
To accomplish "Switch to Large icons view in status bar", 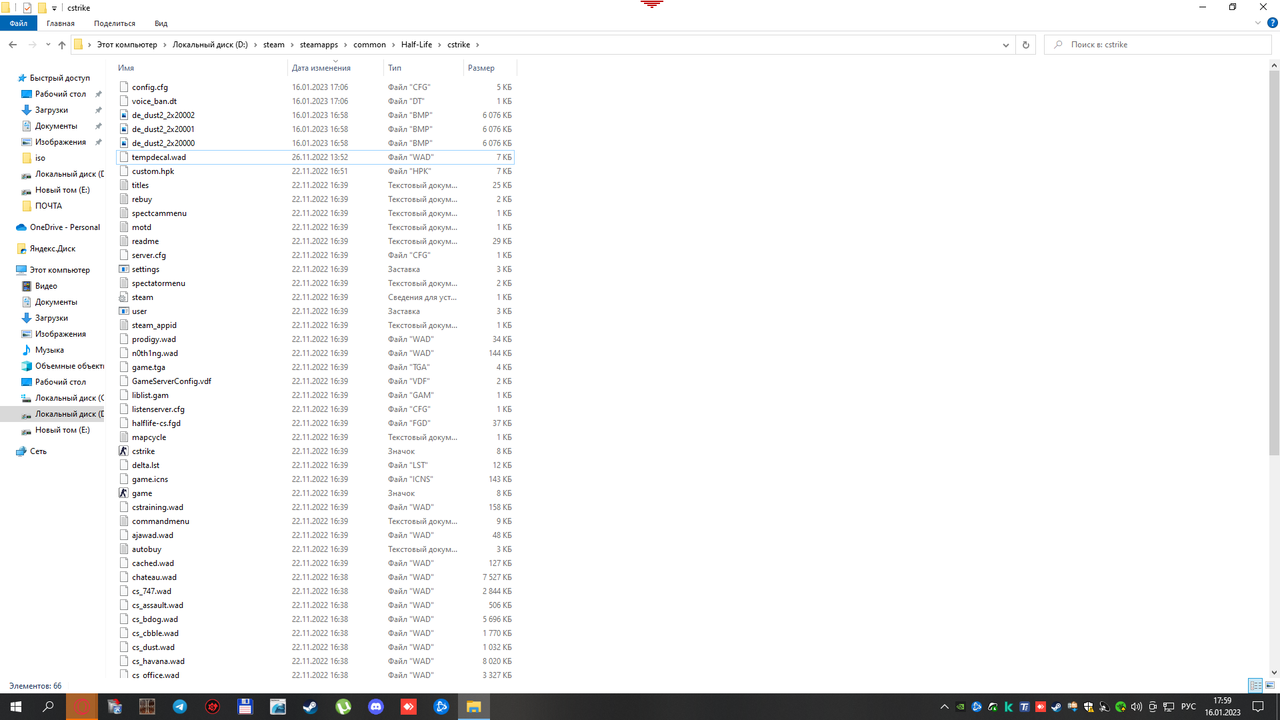I will tap(1270, 685).
